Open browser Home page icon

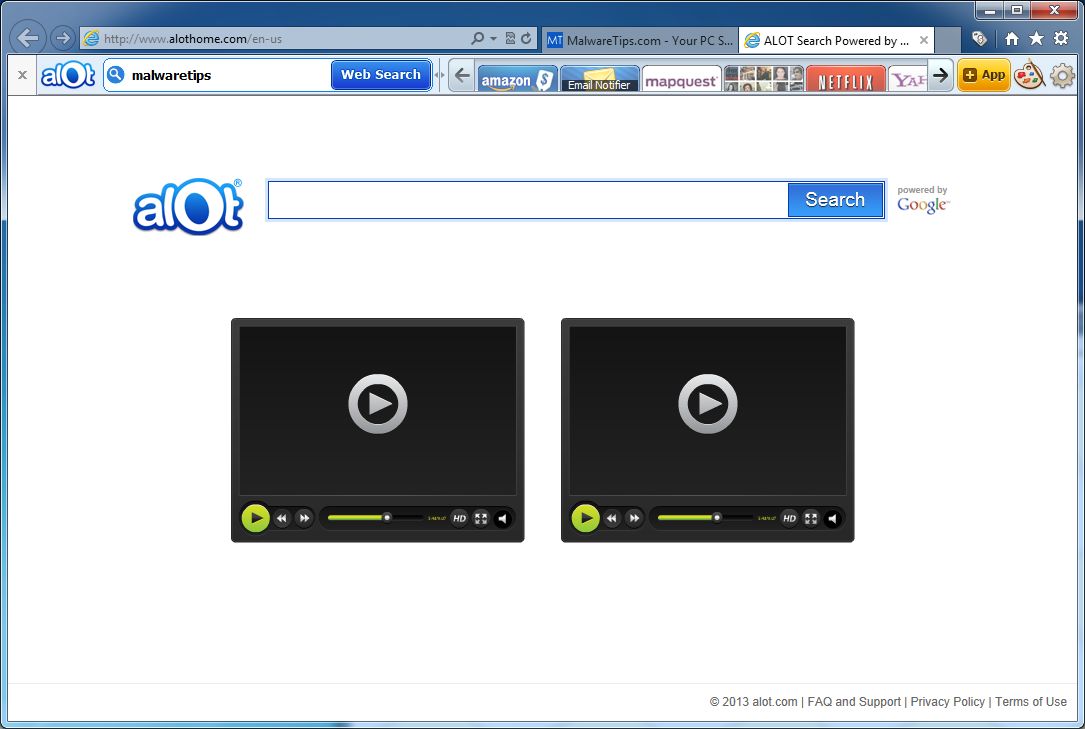point(1012,39)
